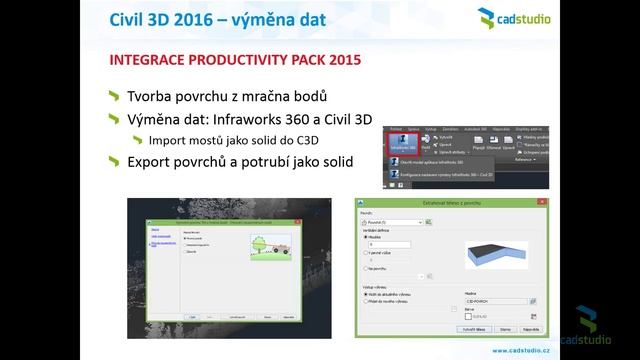The height and width of the screenshot is (360, 640).
Task: Click the Hladina layer name field
Action: point(496,301)
